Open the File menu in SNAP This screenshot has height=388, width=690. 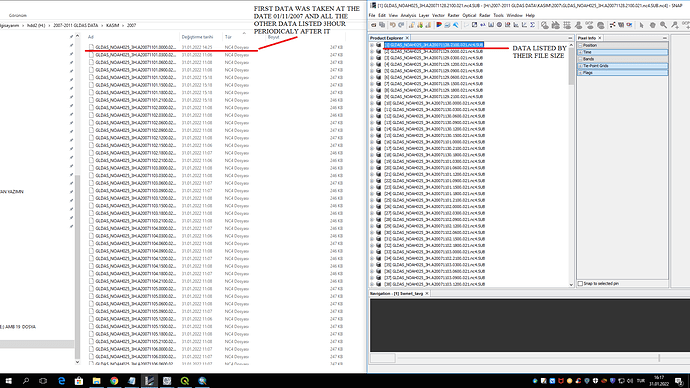(x=372, y=15)
